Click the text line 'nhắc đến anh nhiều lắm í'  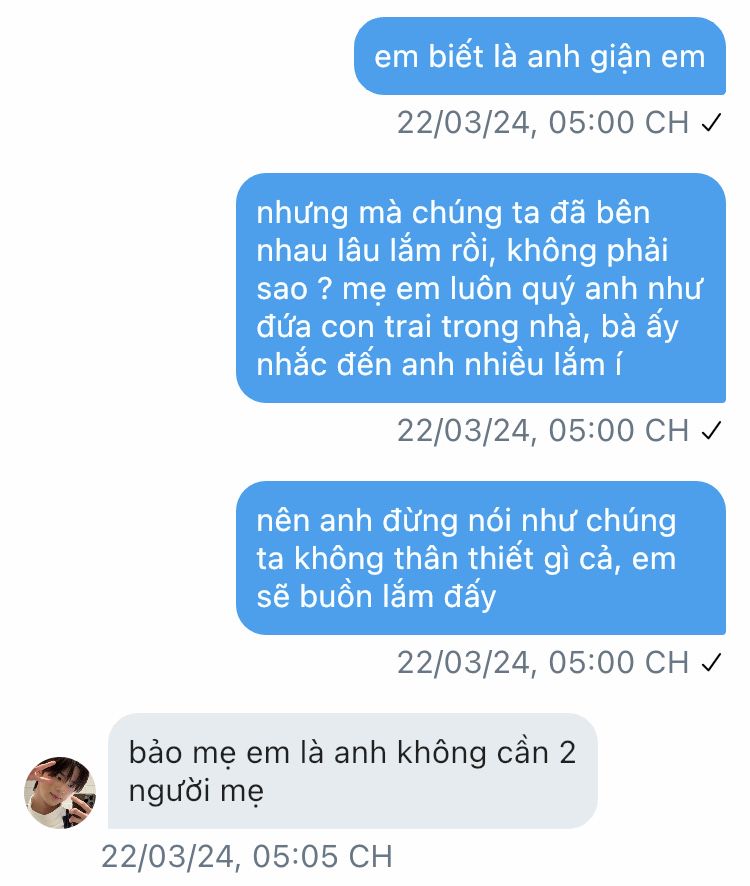(439, 365)
